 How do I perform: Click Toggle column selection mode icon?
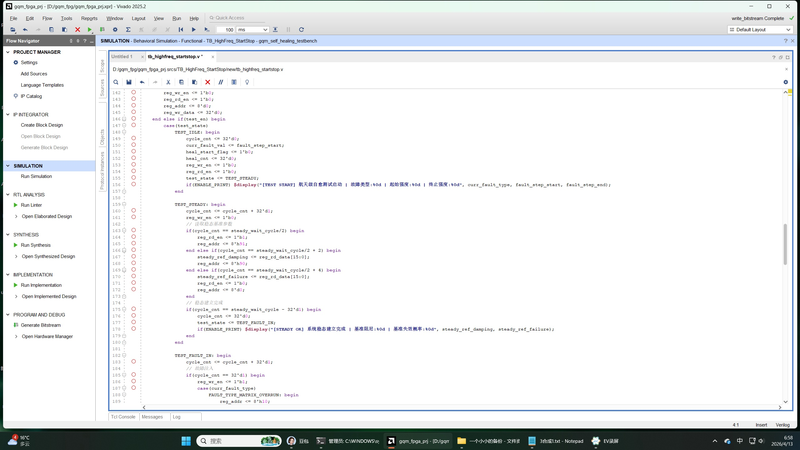(x=234, y=82)
